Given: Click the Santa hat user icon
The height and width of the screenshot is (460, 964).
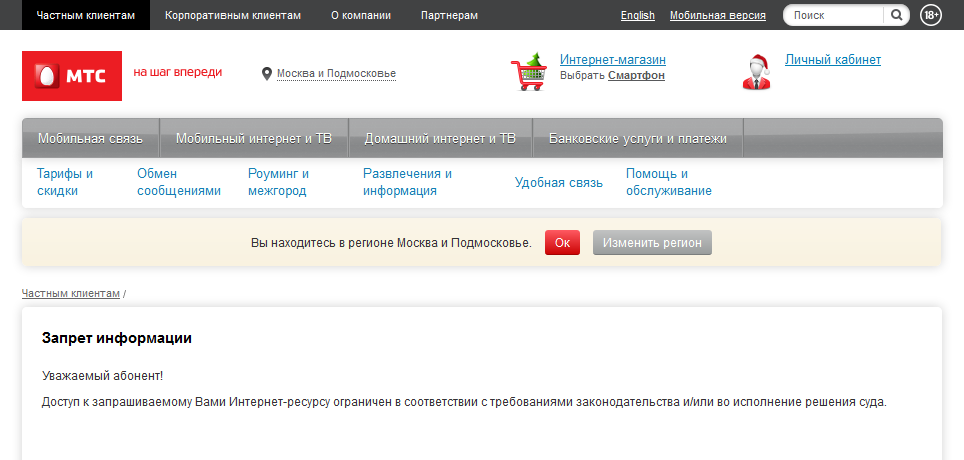Looking at the screenshot, I should (757, 72).
